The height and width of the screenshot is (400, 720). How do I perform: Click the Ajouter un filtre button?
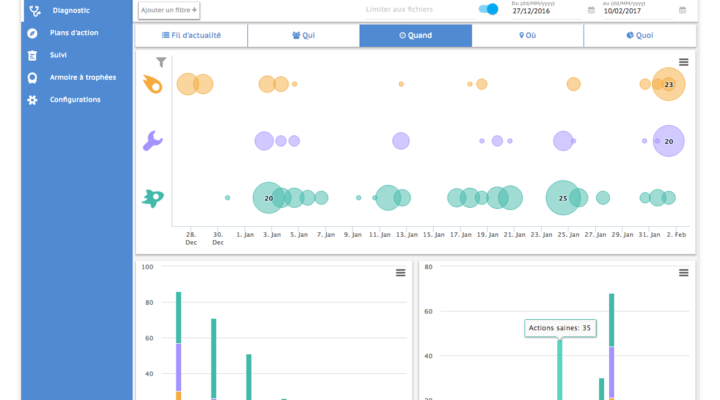(x=169, y=10)
